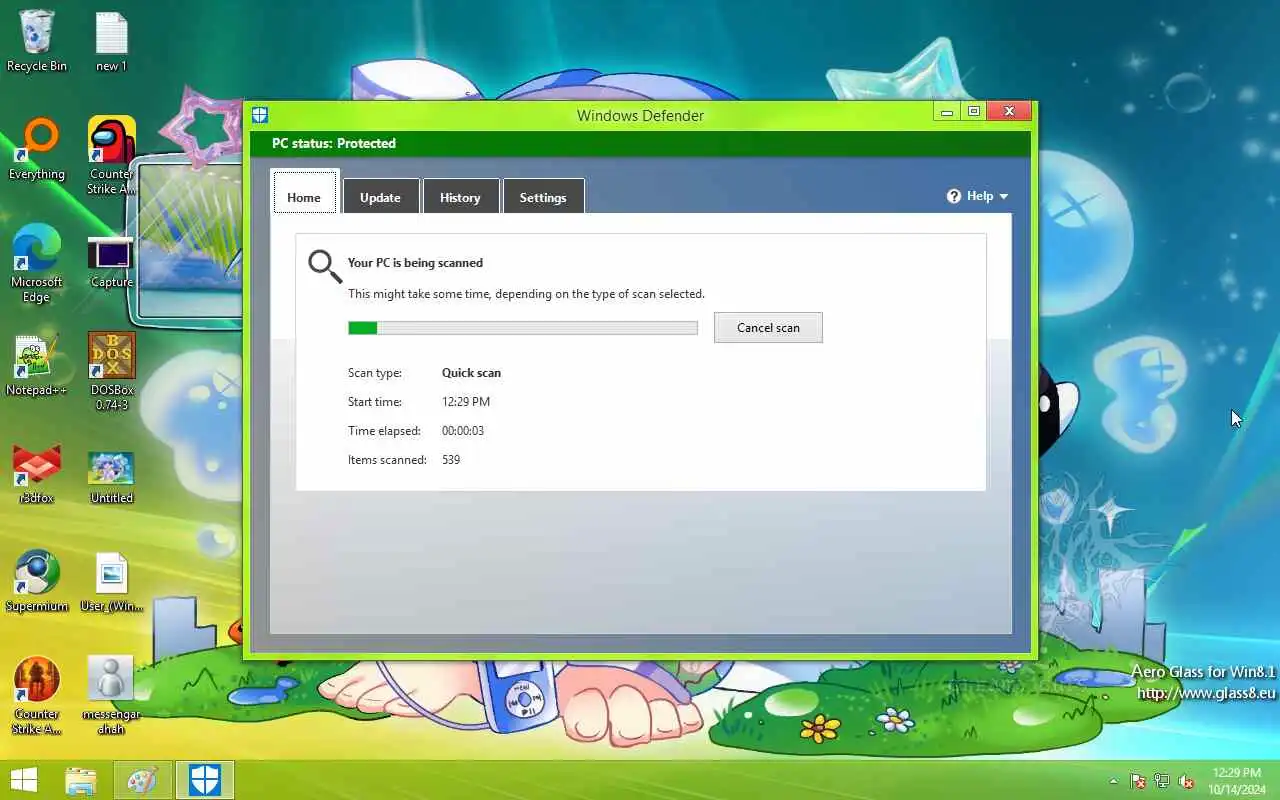
Task: Click the 'Quick scan' scan type text
Action: point(471,373)
